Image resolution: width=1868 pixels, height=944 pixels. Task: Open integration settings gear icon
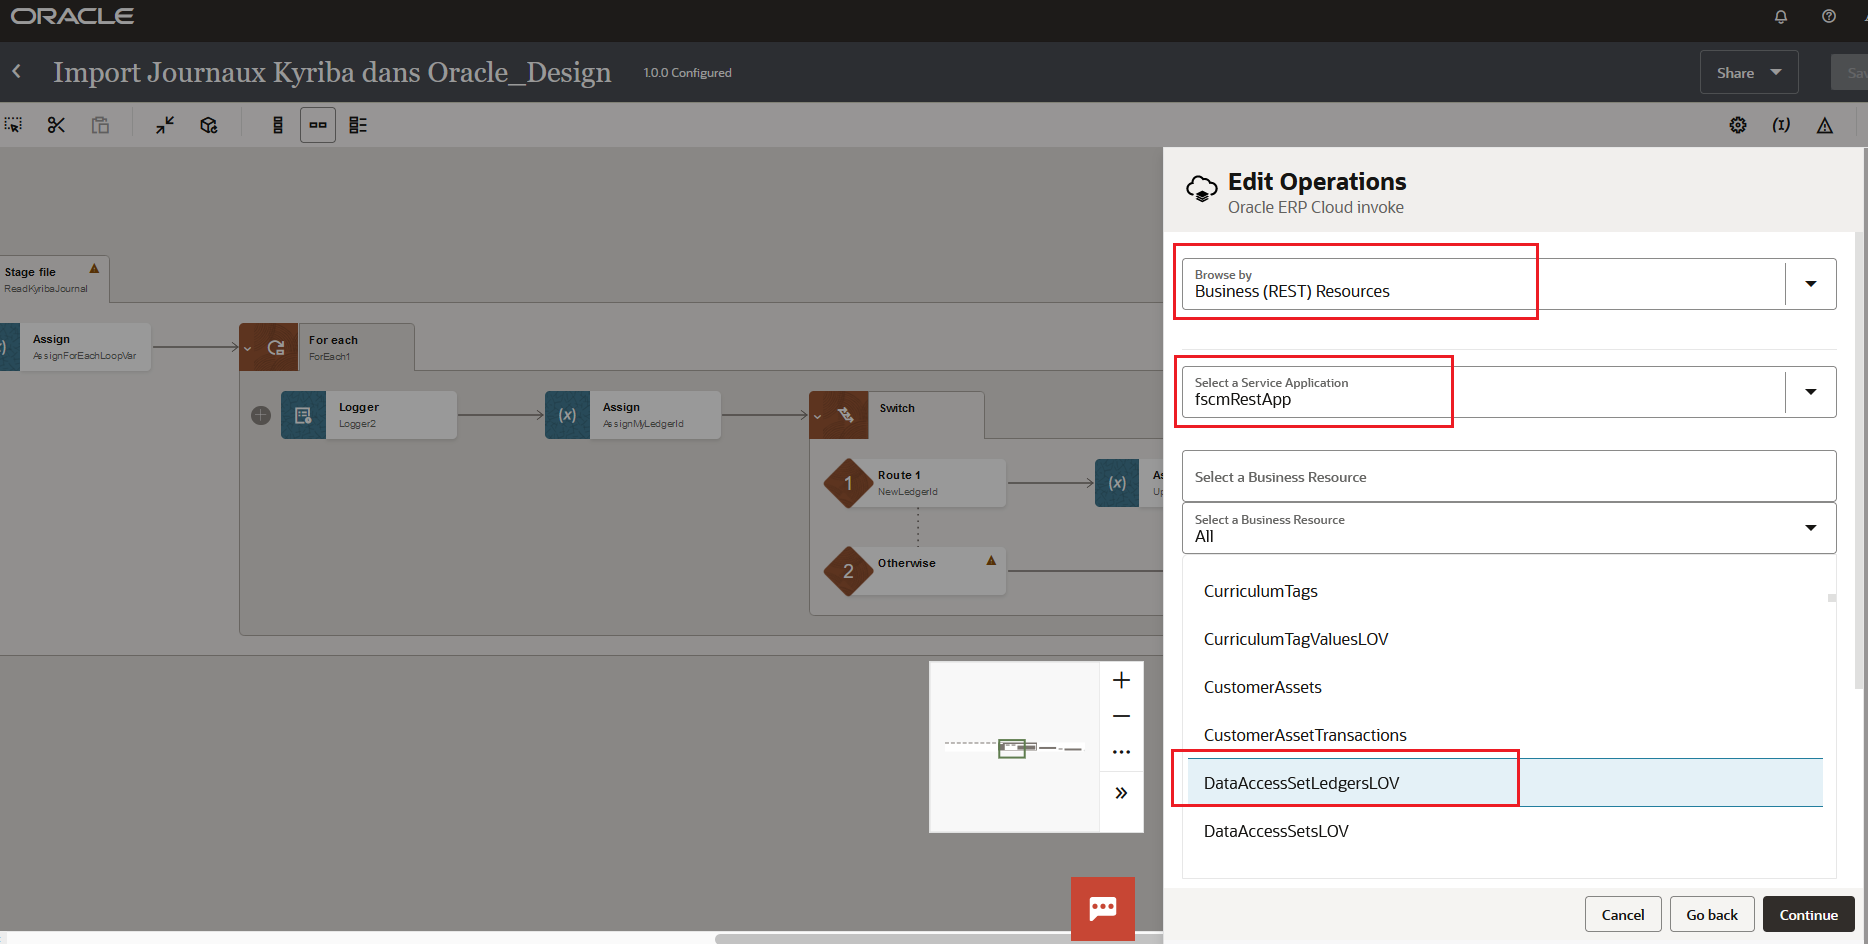[1738, 125]
